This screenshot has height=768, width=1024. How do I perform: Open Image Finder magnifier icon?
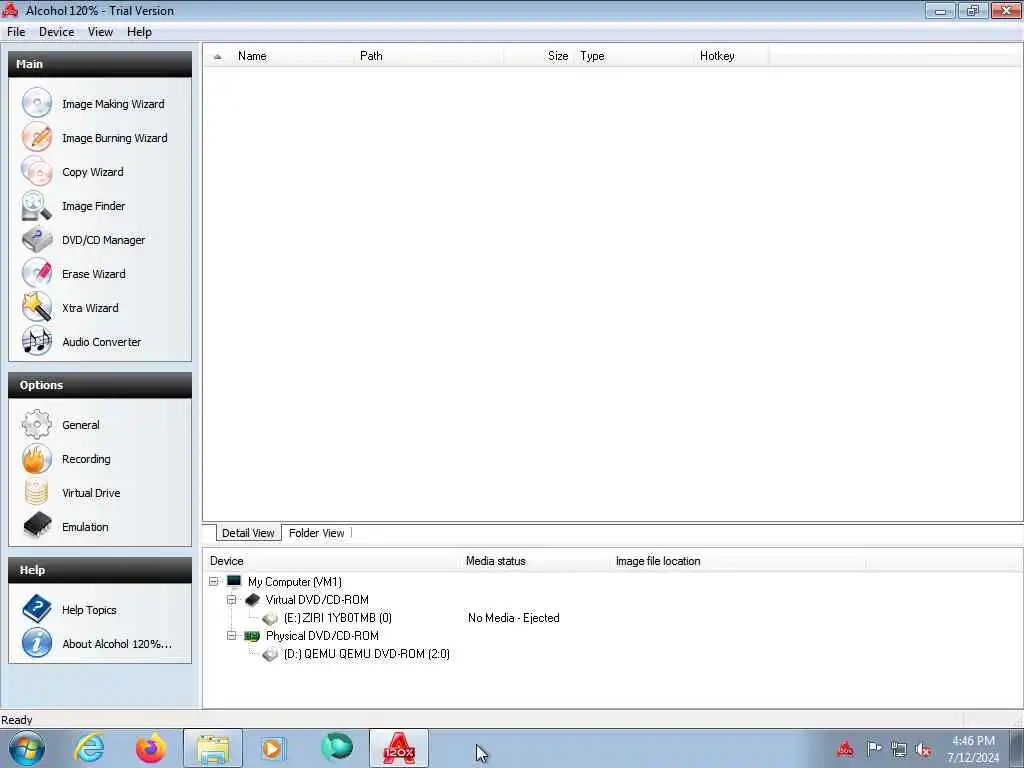(x=37, y=205)
